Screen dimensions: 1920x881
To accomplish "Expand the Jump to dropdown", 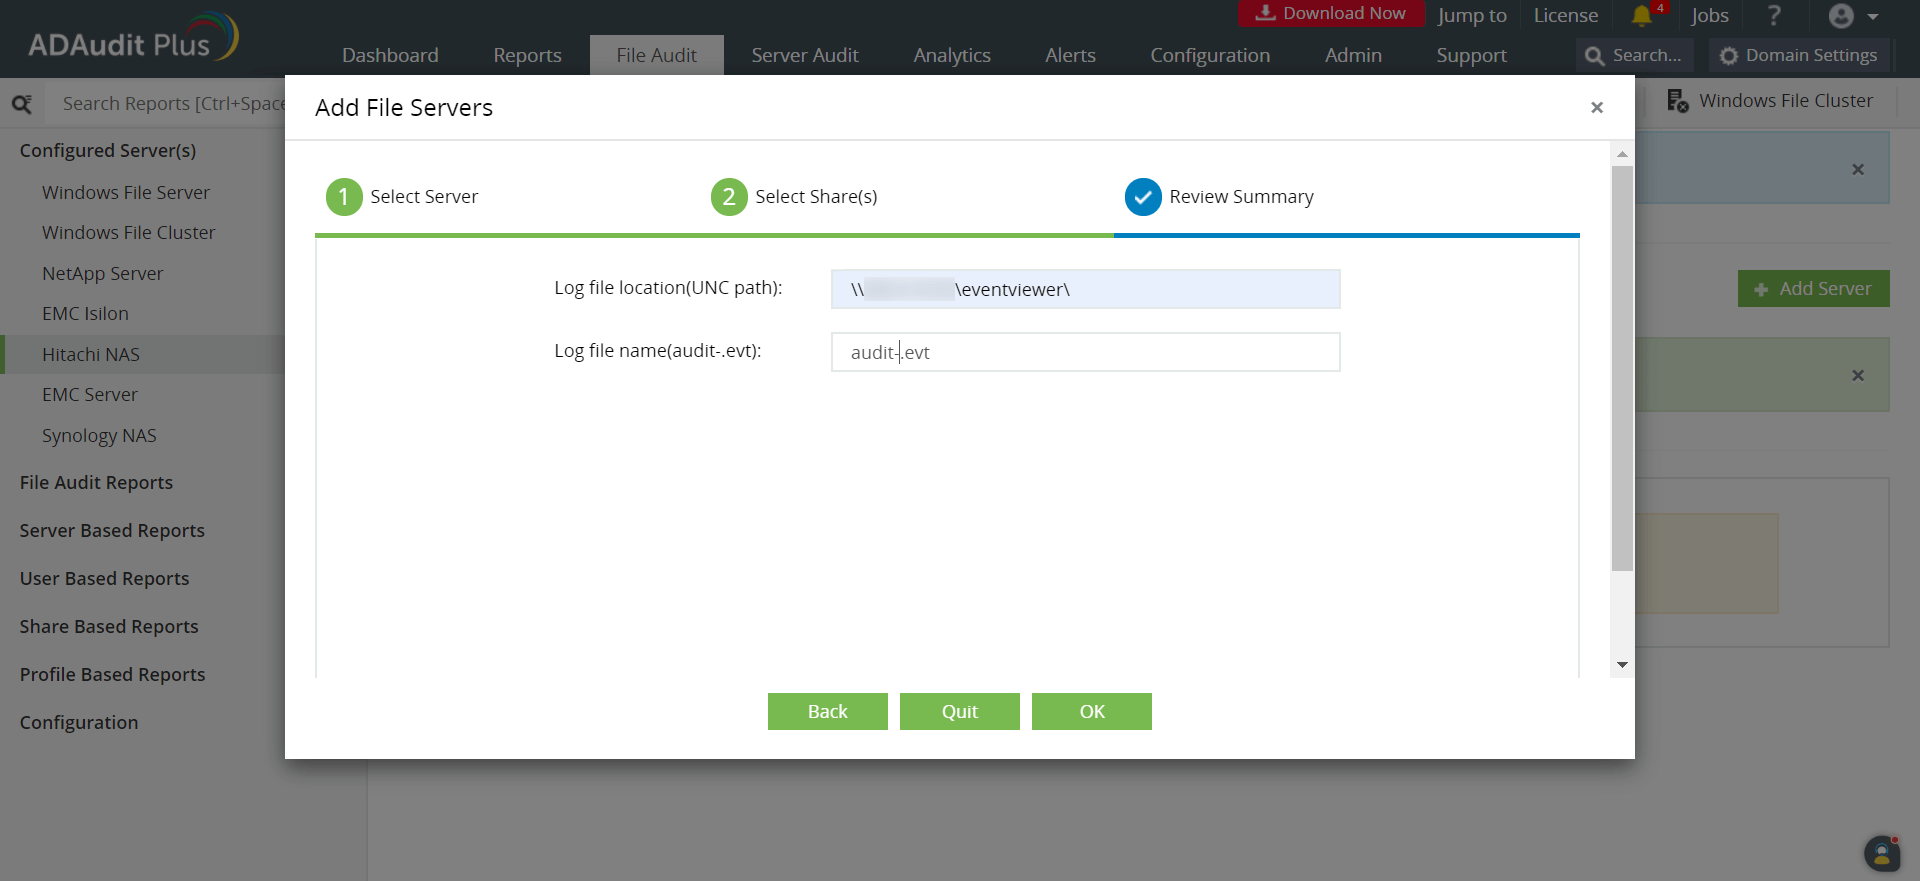I will (1471, 16).
